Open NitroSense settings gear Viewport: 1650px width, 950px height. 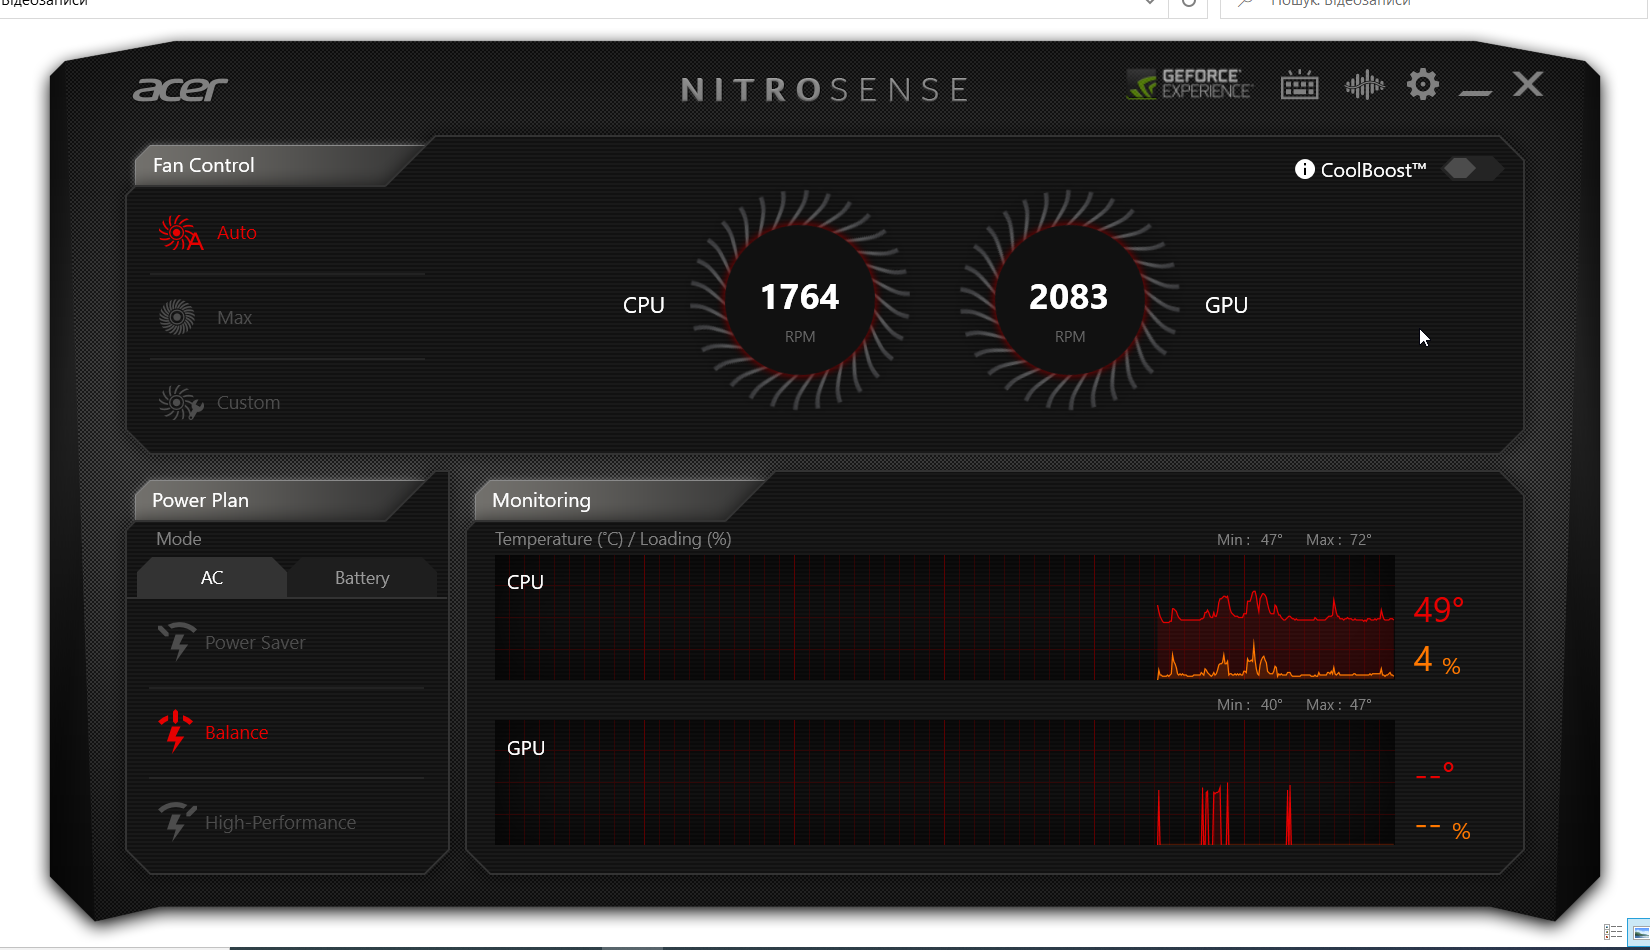[x=1423, y=84]
